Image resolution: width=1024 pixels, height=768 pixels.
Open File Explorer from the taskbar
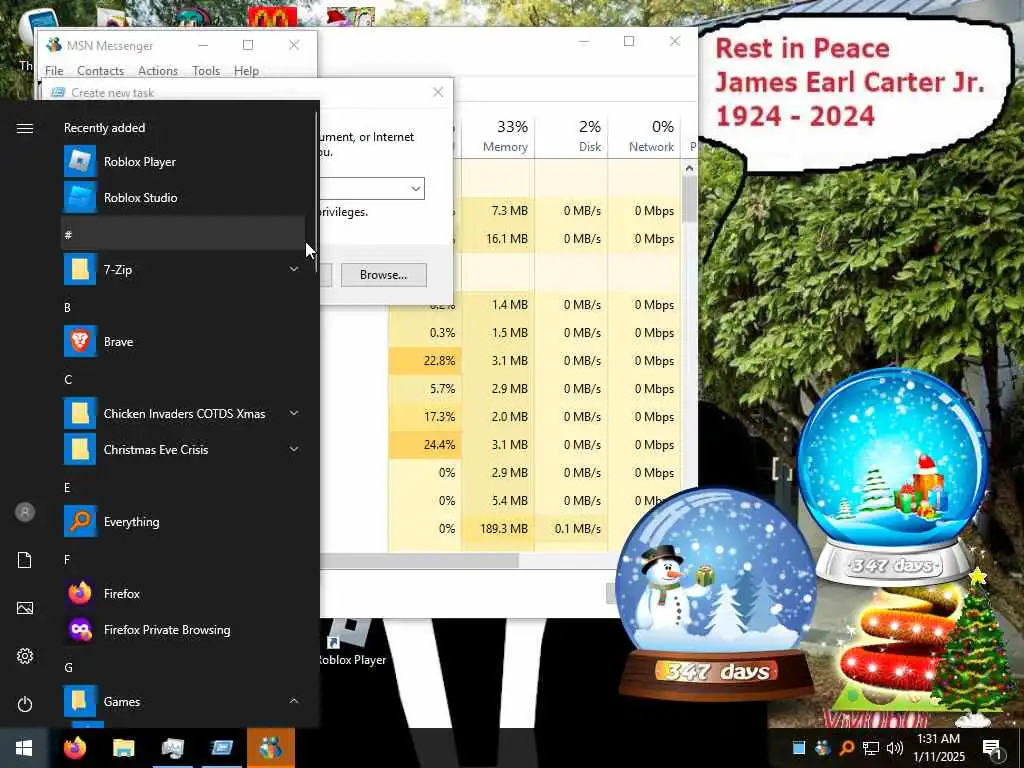123,748
